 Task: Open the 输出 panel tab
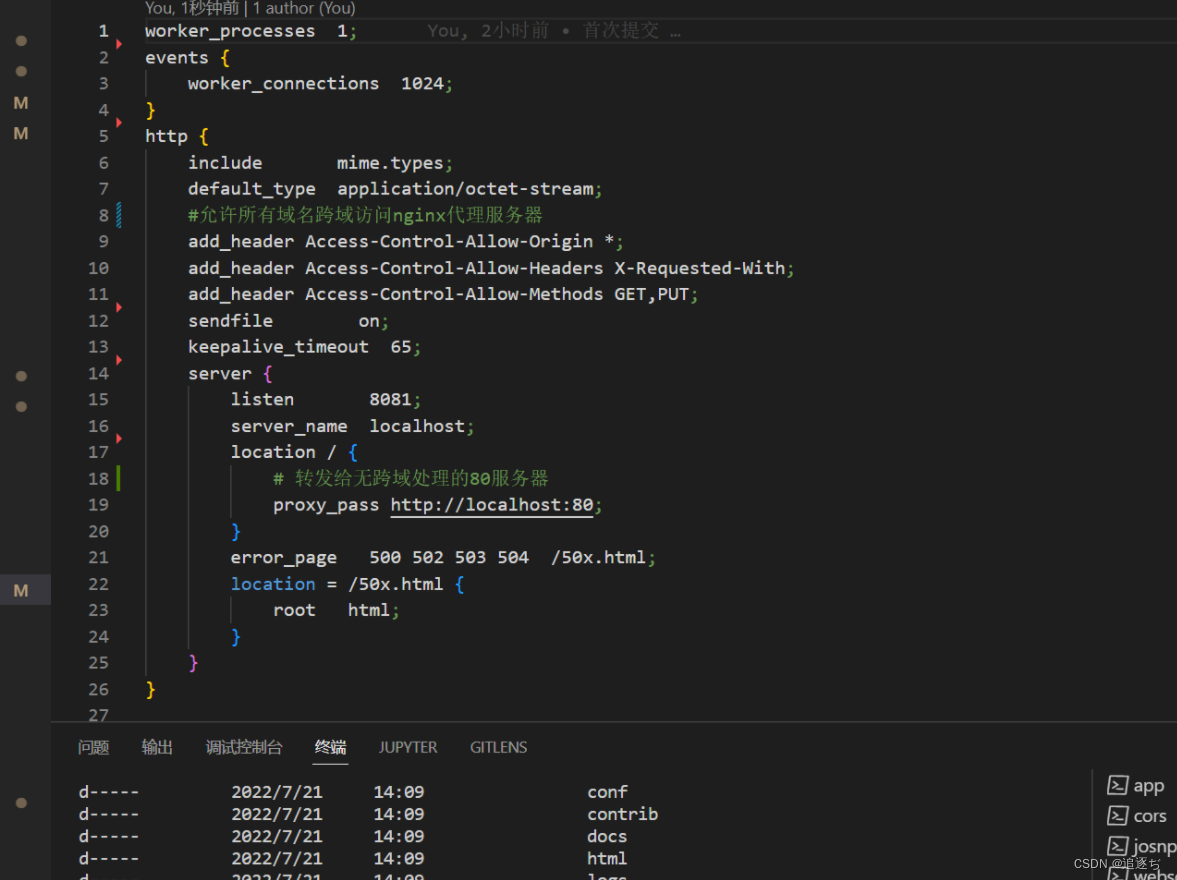[x=157, y=747]
